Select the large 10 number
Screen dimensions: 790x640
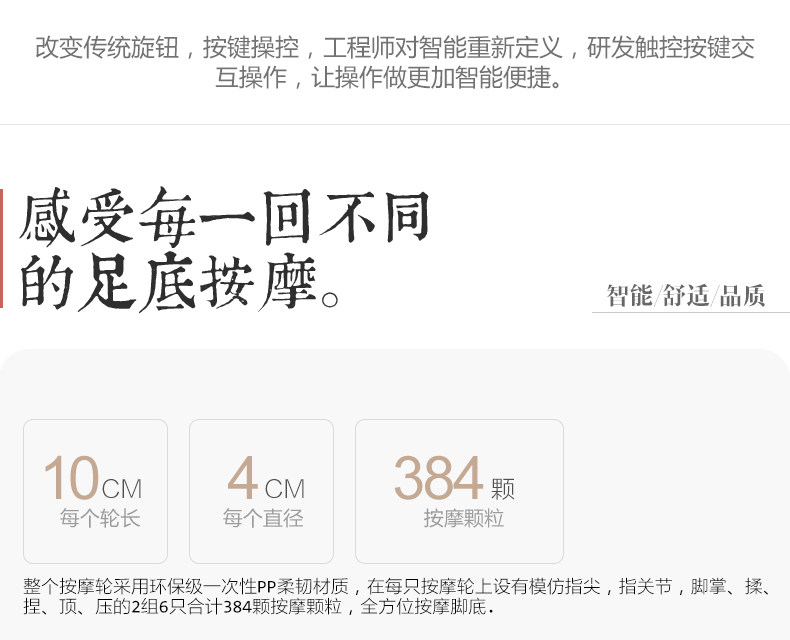pyautogui.click(x=72, y=477)
